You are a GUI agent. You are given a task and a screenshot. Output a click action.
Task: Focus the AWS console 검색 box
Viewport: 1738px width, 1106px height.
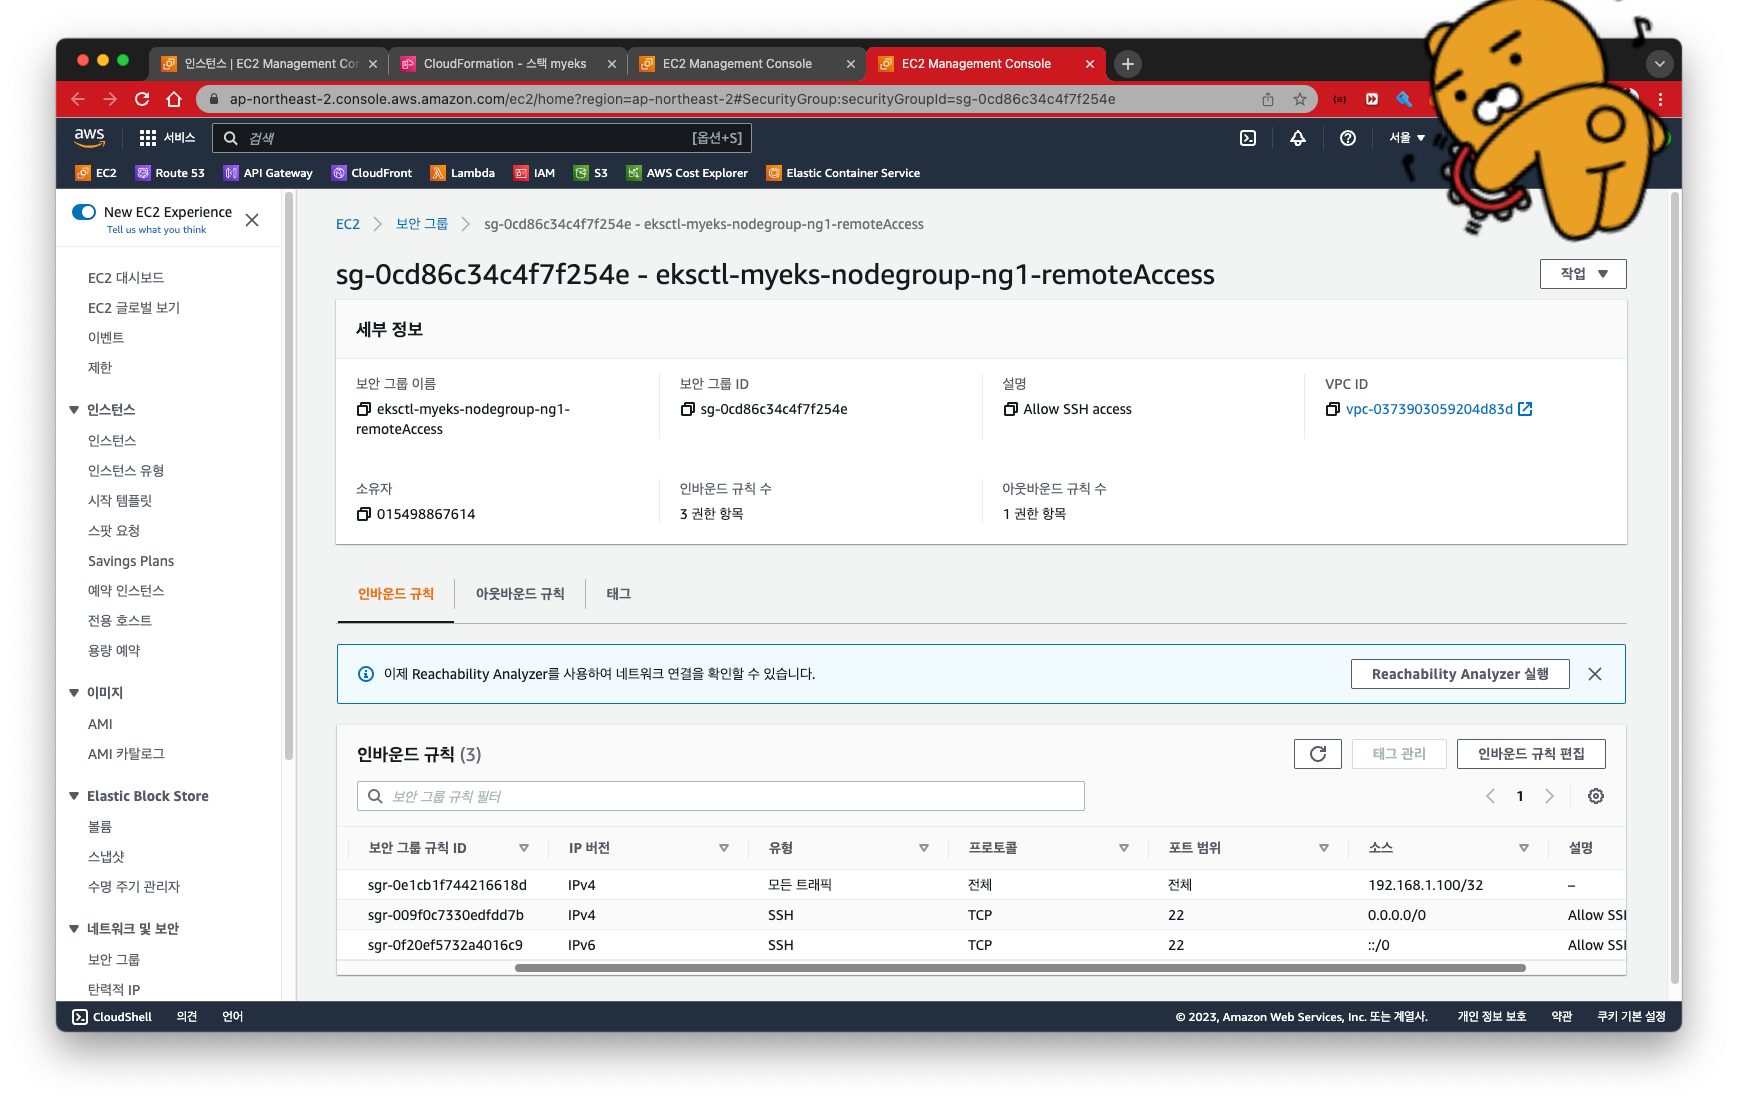coord(482,138)
